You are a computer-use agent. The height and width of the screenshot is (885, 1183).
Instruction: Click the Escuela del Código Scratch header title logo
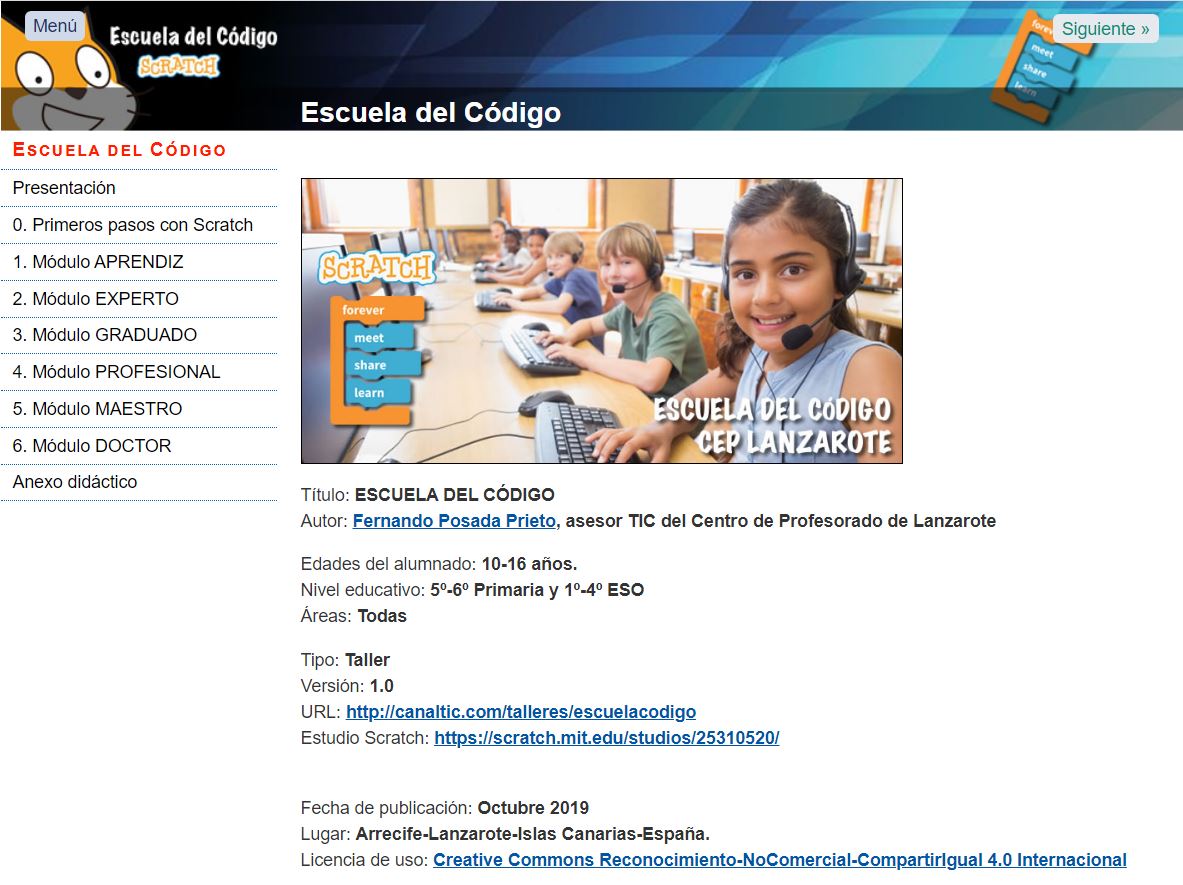pos(192,50)
